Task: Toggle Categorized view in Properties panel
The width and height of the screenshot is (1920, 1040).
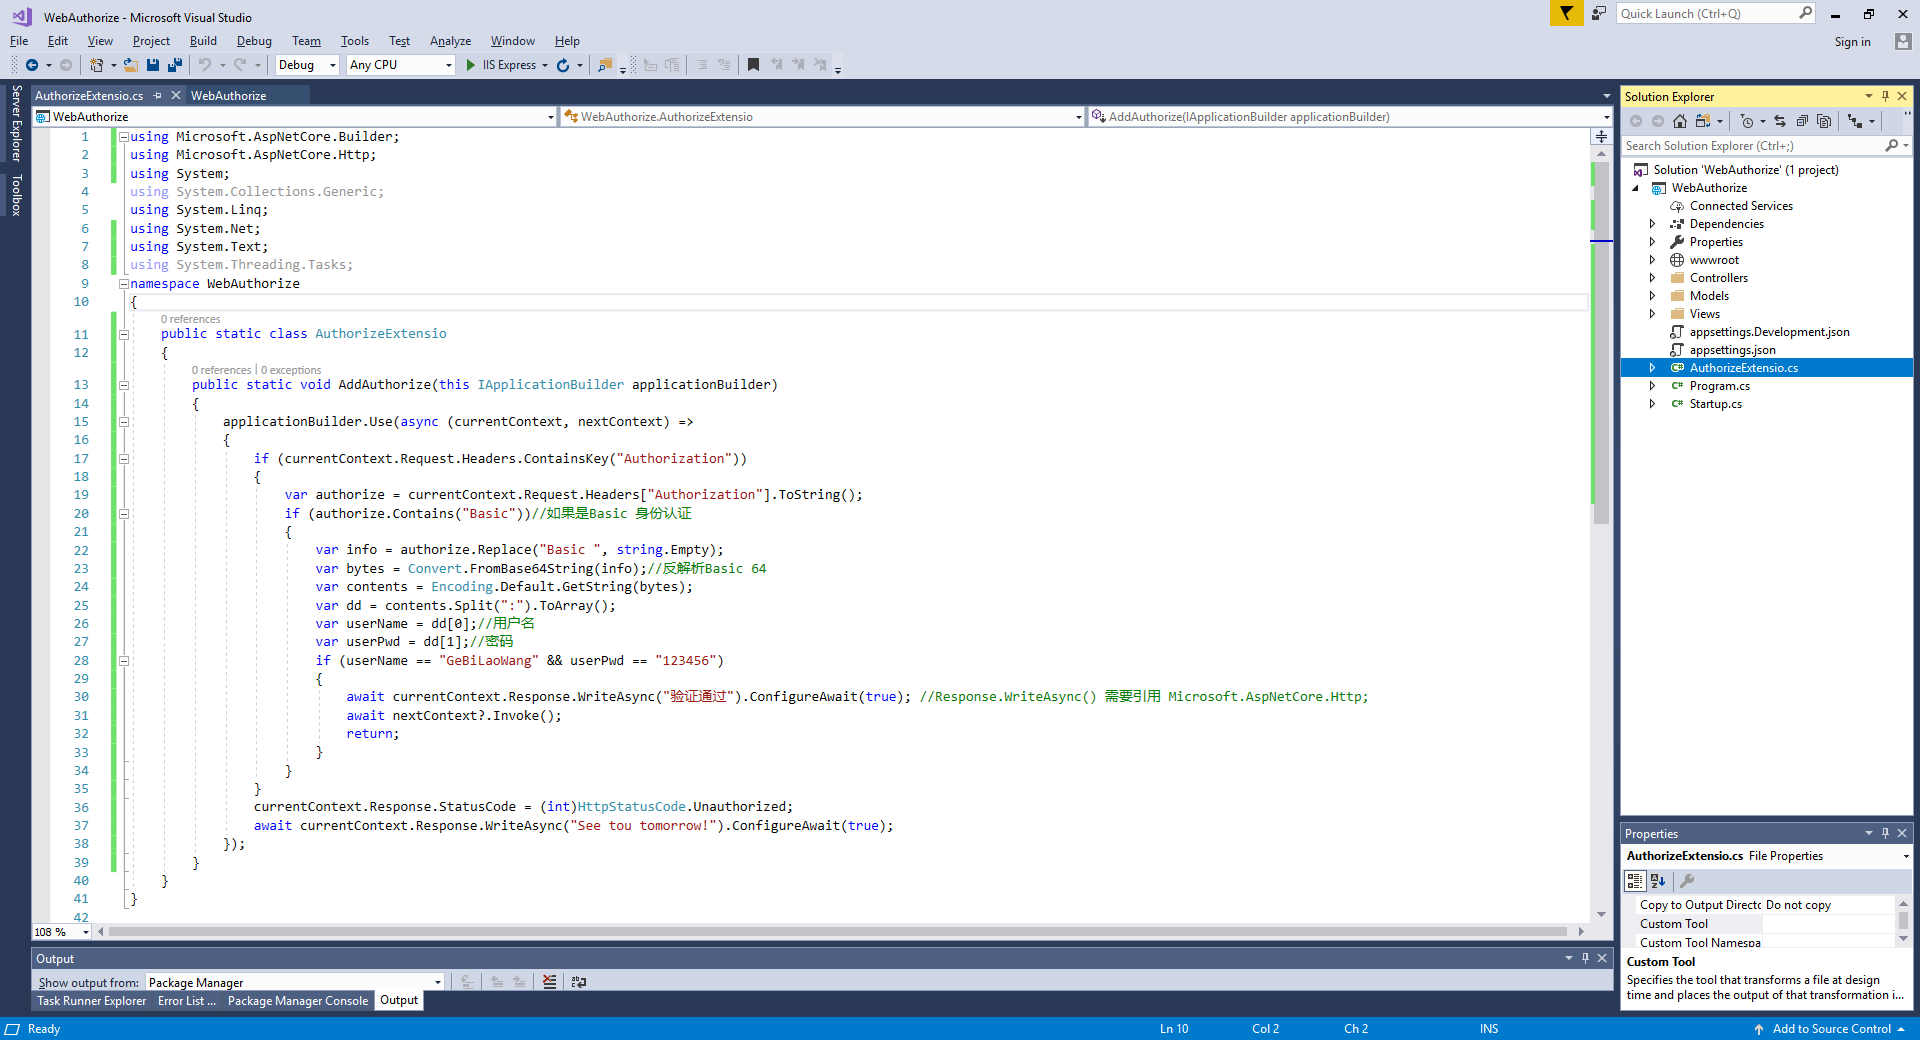Action: [x=1635, y=881]
